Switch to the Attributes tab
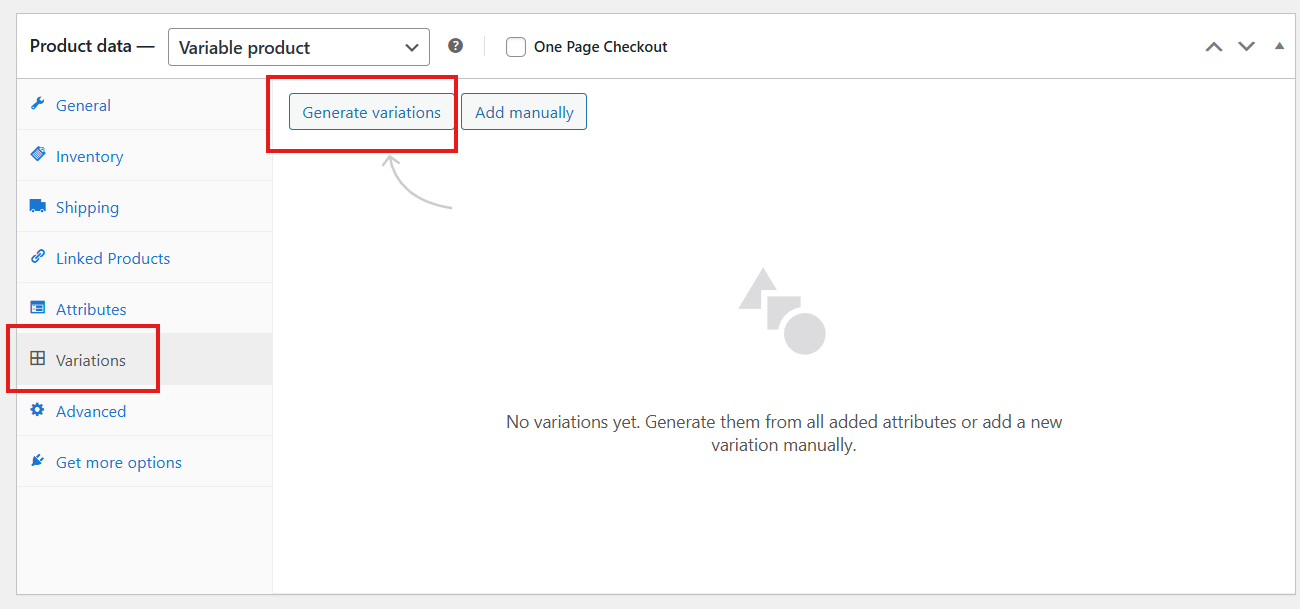Screen dimensions: 1300x609 coord(91,309)
